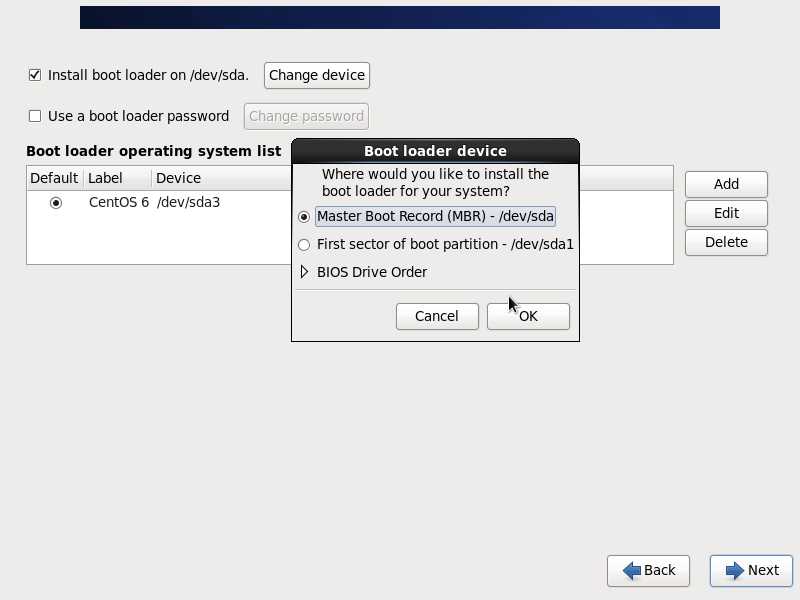Sort by the Label column header
Viewport: 800px width, 600px height.
click(118, 178)
